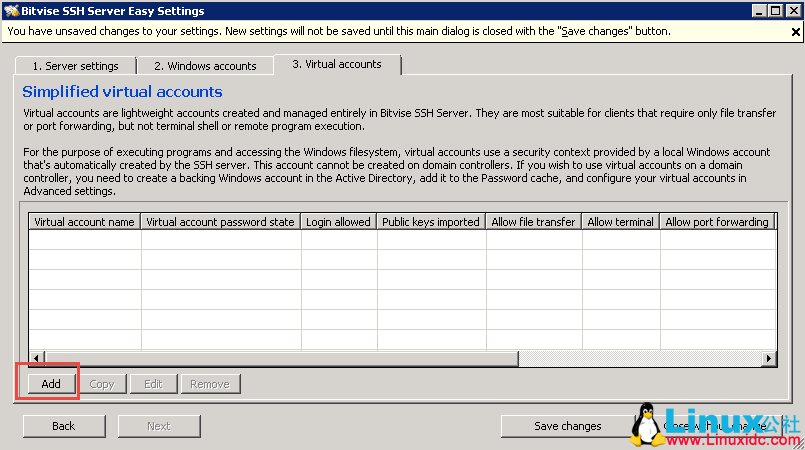805x450 pixels.
Task: Click the Allow port forwarding column header
Action: (717, 222)
